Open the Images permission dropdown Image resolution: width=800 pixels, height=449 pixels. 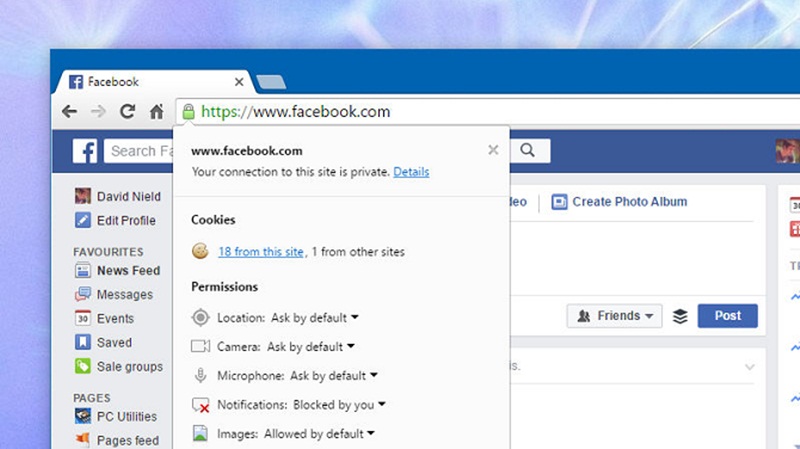[319, 434]
